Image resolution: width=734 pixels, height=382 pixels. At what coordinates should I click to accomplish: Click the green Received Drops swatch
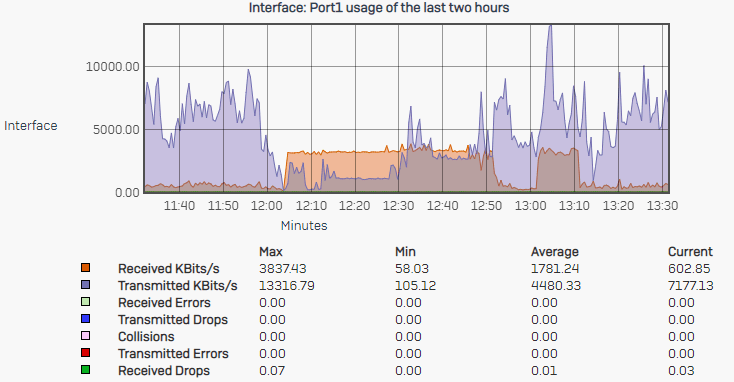tap(85, 370)
